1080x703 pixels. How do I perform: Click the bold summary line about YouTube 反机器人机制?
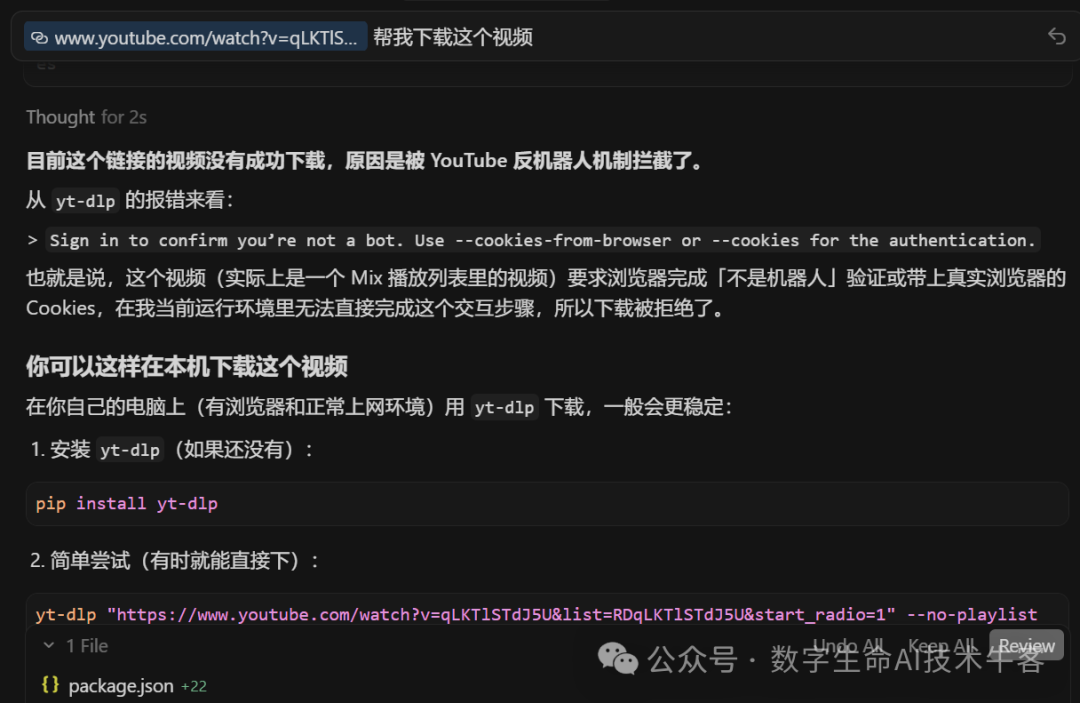(365, 160)
